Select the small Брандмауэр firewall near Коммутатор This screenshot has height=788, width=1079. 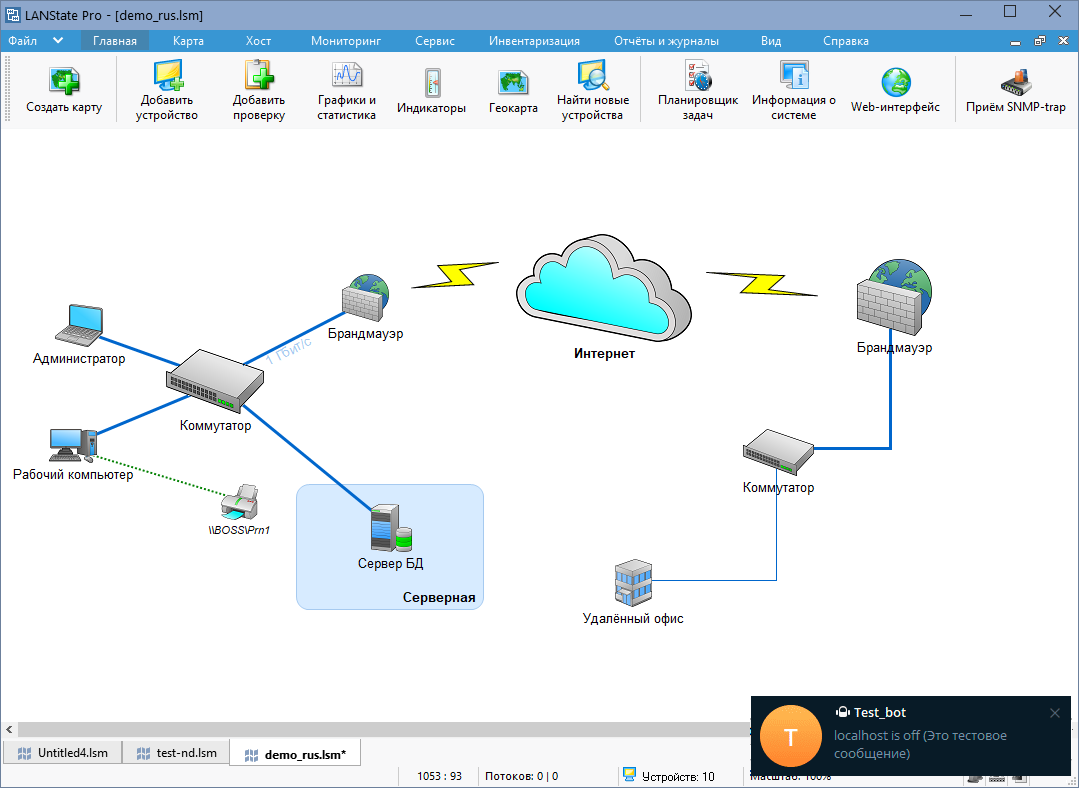coord(365,298)
